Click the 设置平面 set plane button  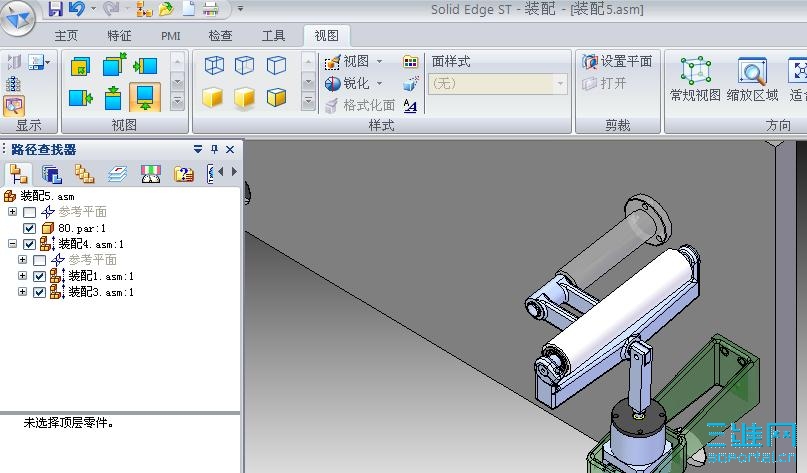point(617,62)
